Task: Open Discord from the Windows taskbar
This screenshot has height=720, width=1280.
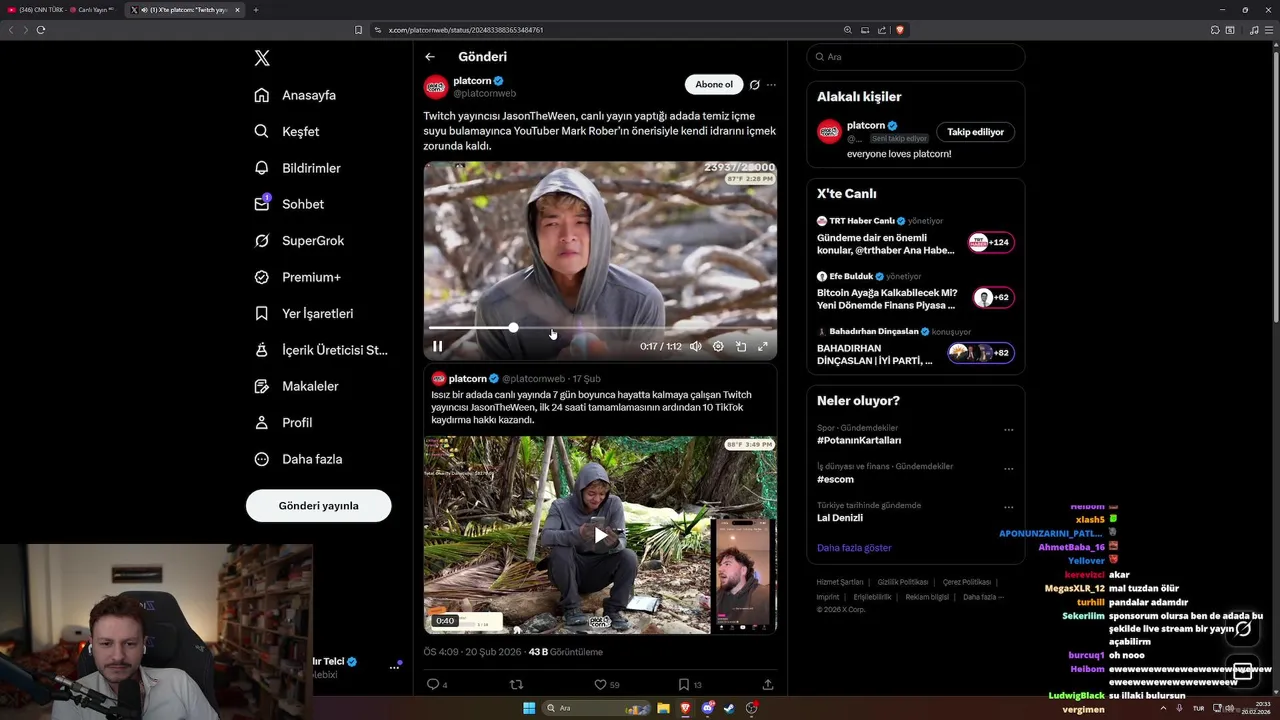Action: tap(708, 708)
